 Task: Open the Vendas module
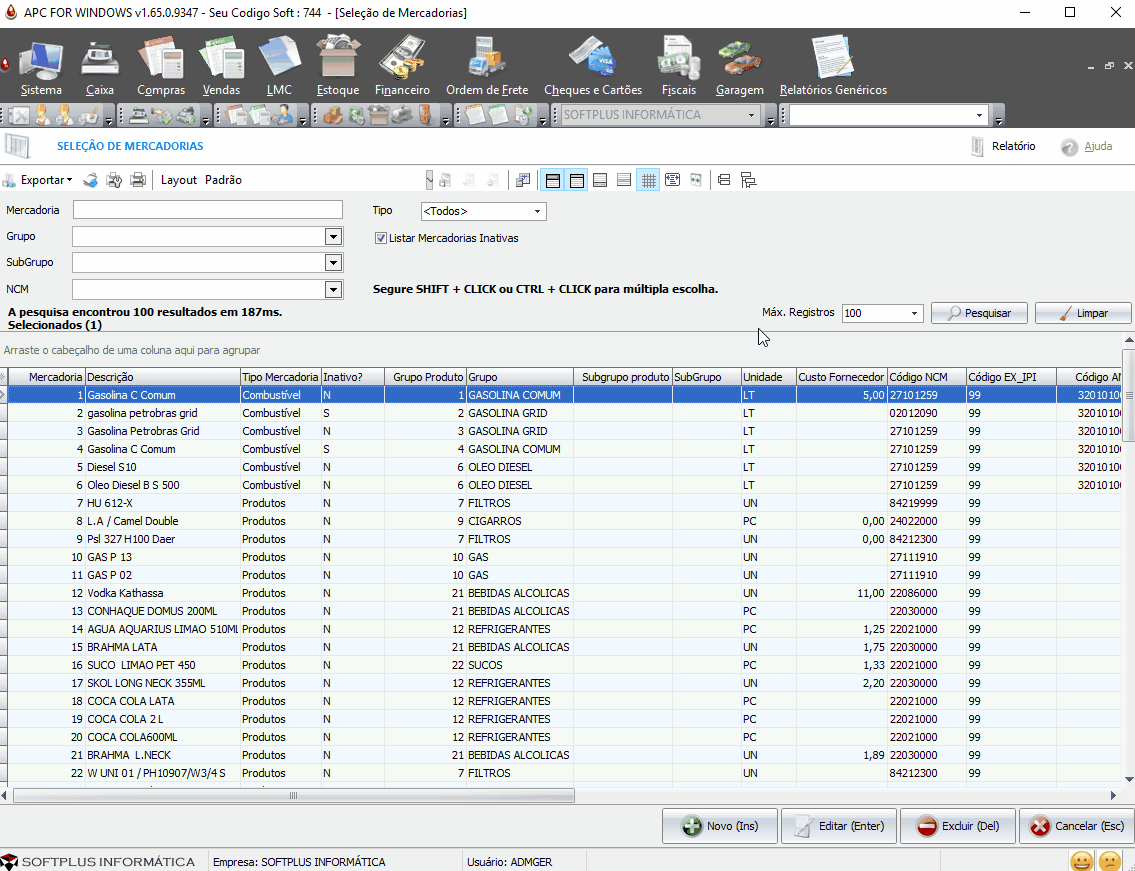(221, 67)
